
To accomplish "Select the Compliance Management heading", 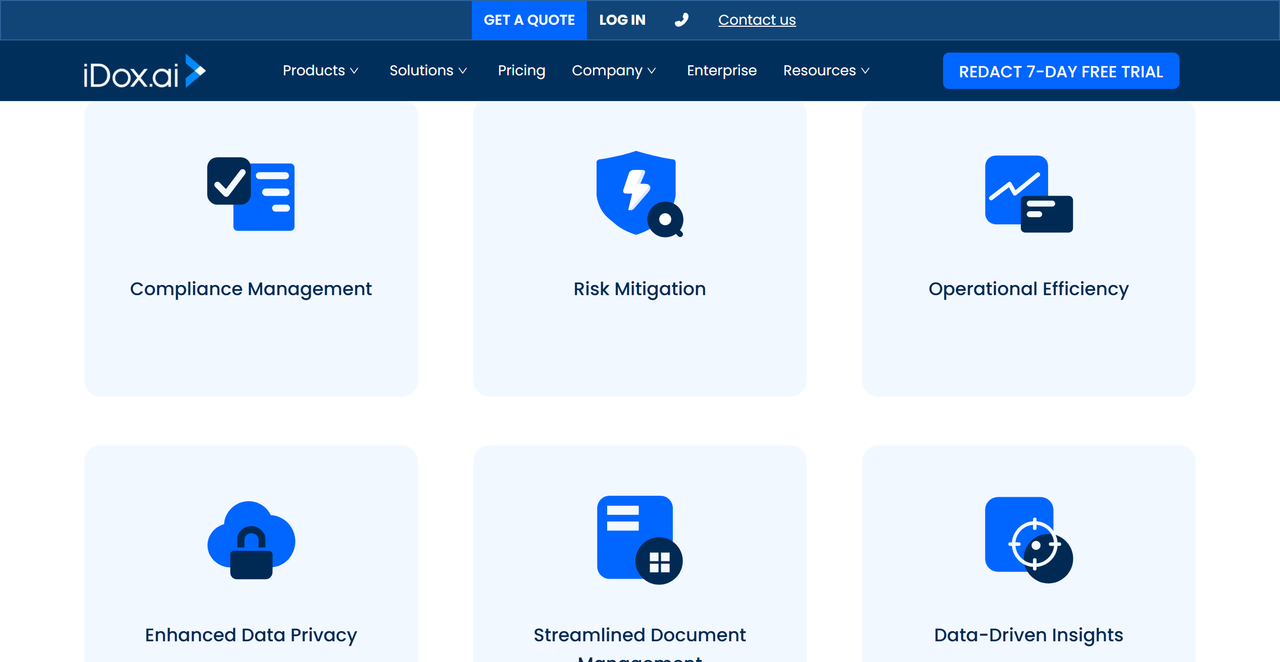I will click(251, 289).
